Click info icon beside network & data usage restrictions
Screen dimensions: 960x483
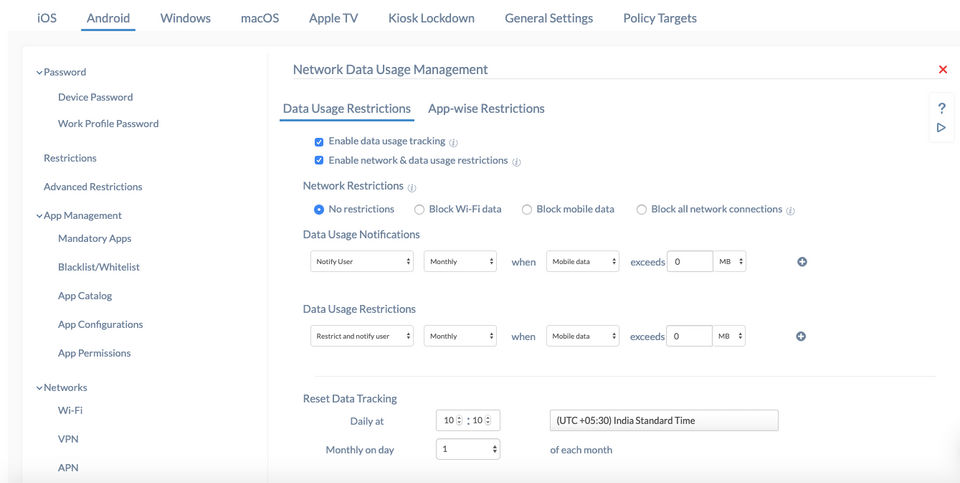(x=516, y=161)
